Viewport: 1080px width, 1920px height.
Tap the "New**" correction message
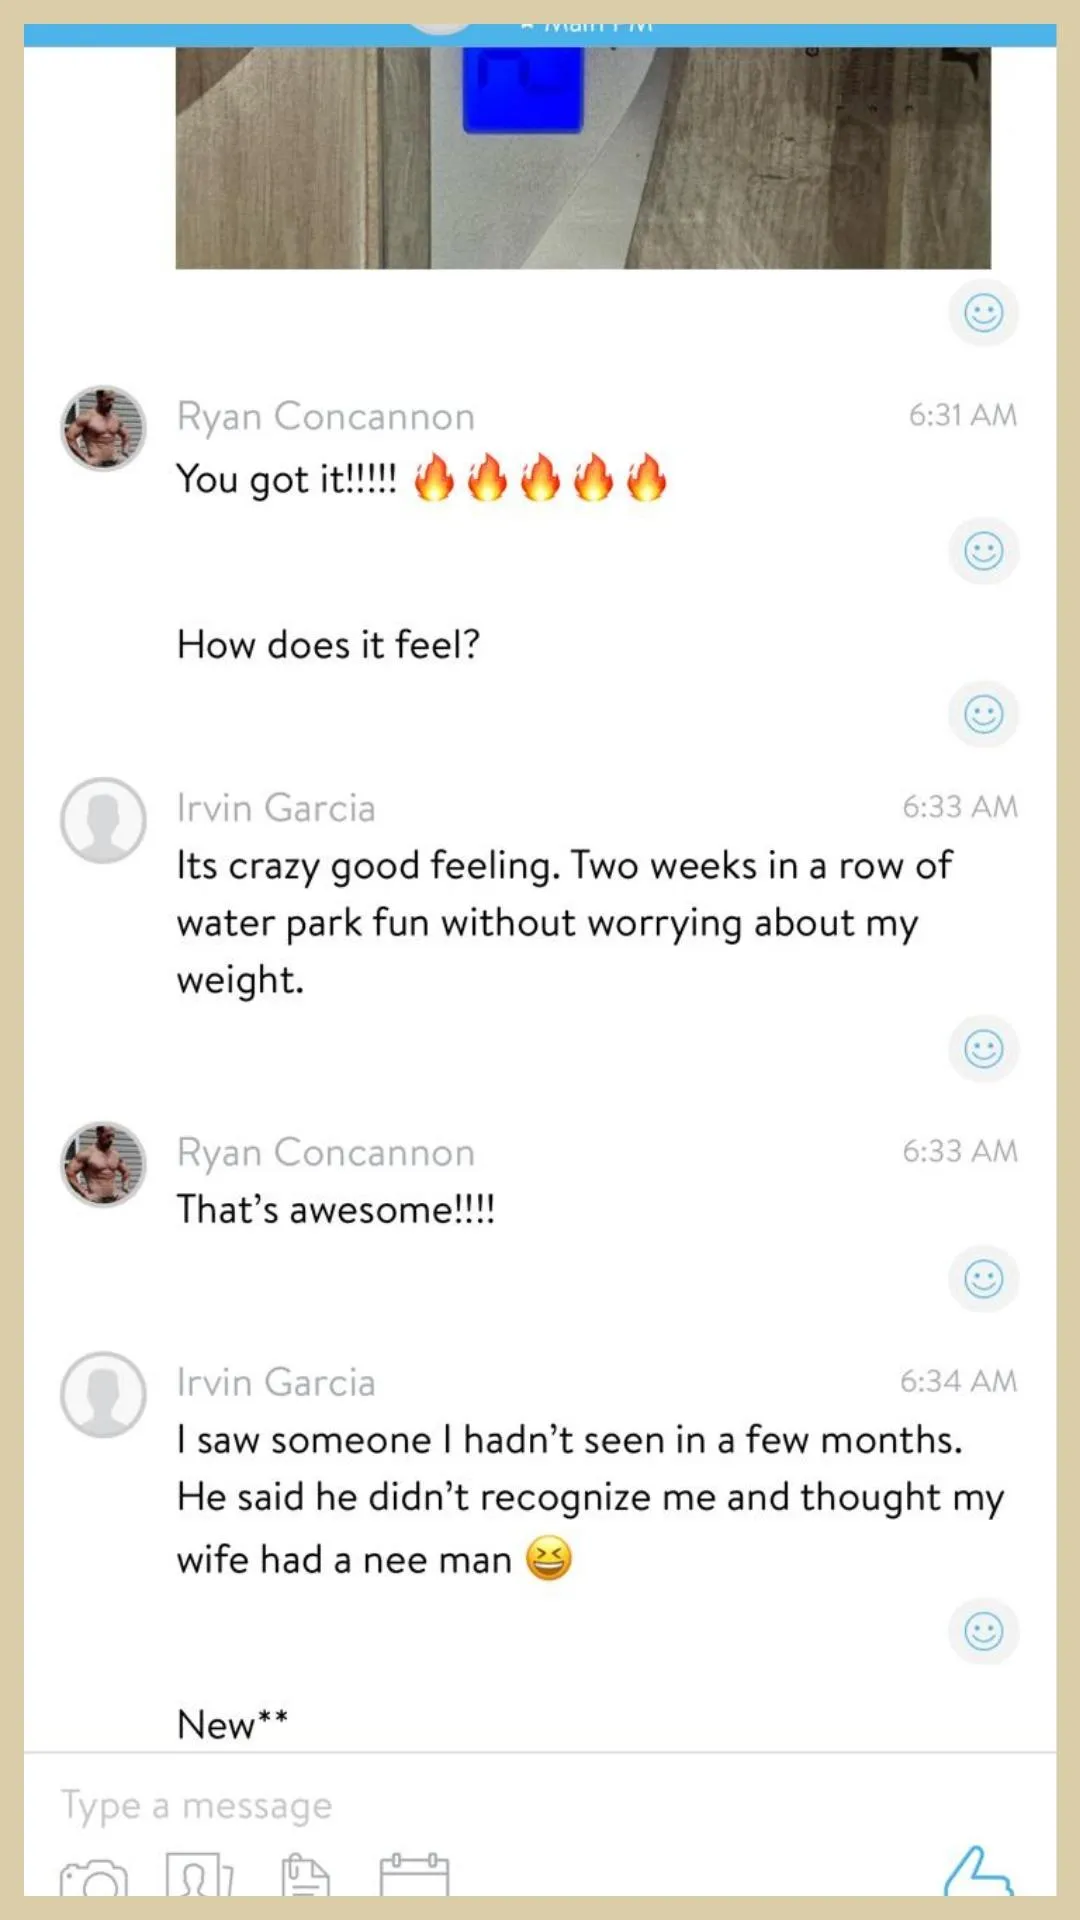click(233, 1724)
